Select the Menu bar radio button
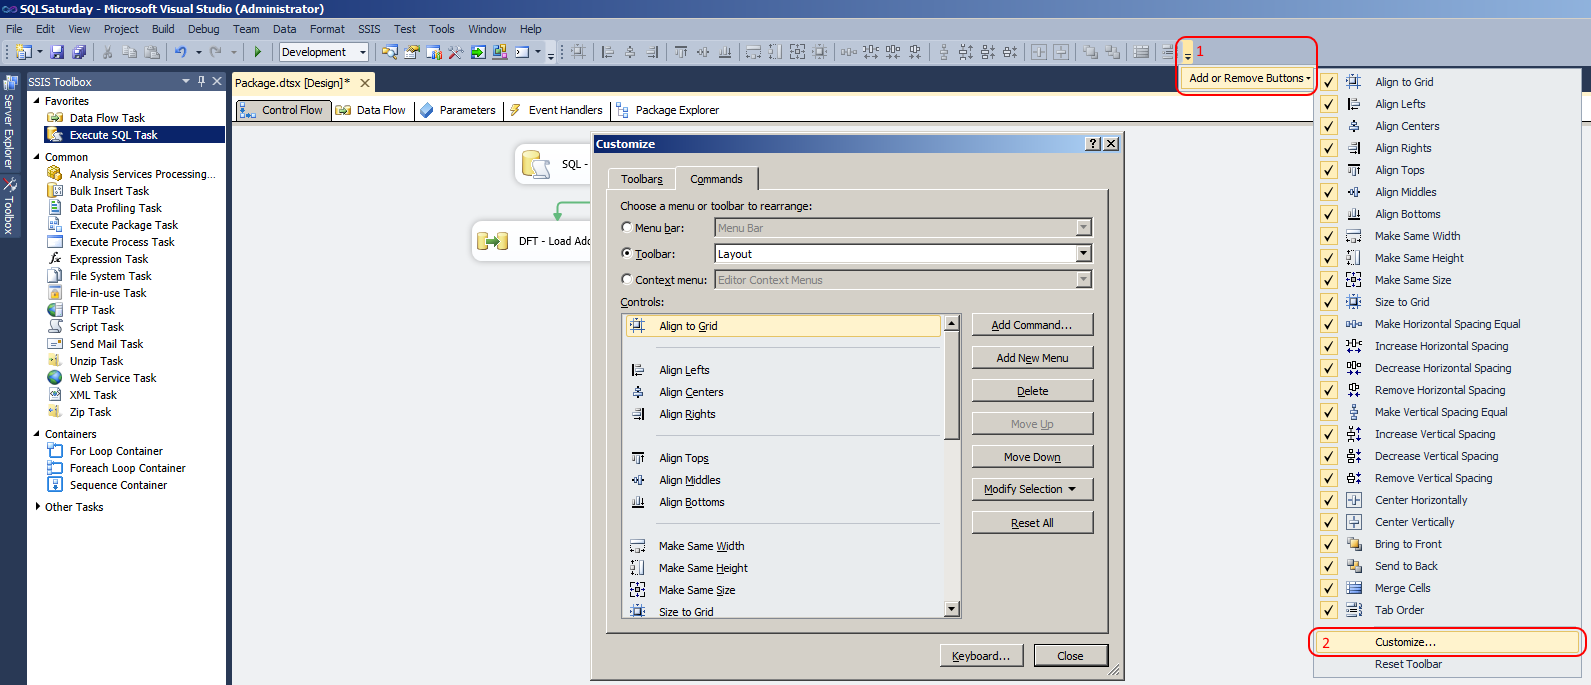 pyautogui.click(x=627, y=227)
